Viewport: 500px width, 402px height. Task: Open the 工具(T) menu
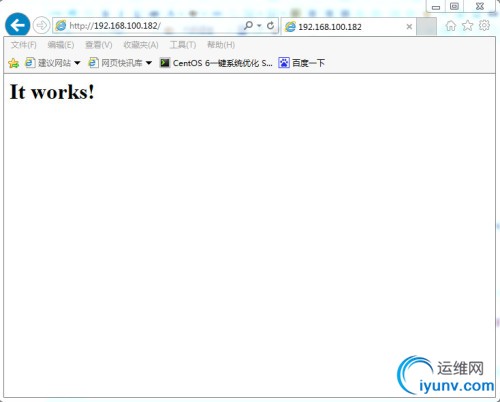183,45
